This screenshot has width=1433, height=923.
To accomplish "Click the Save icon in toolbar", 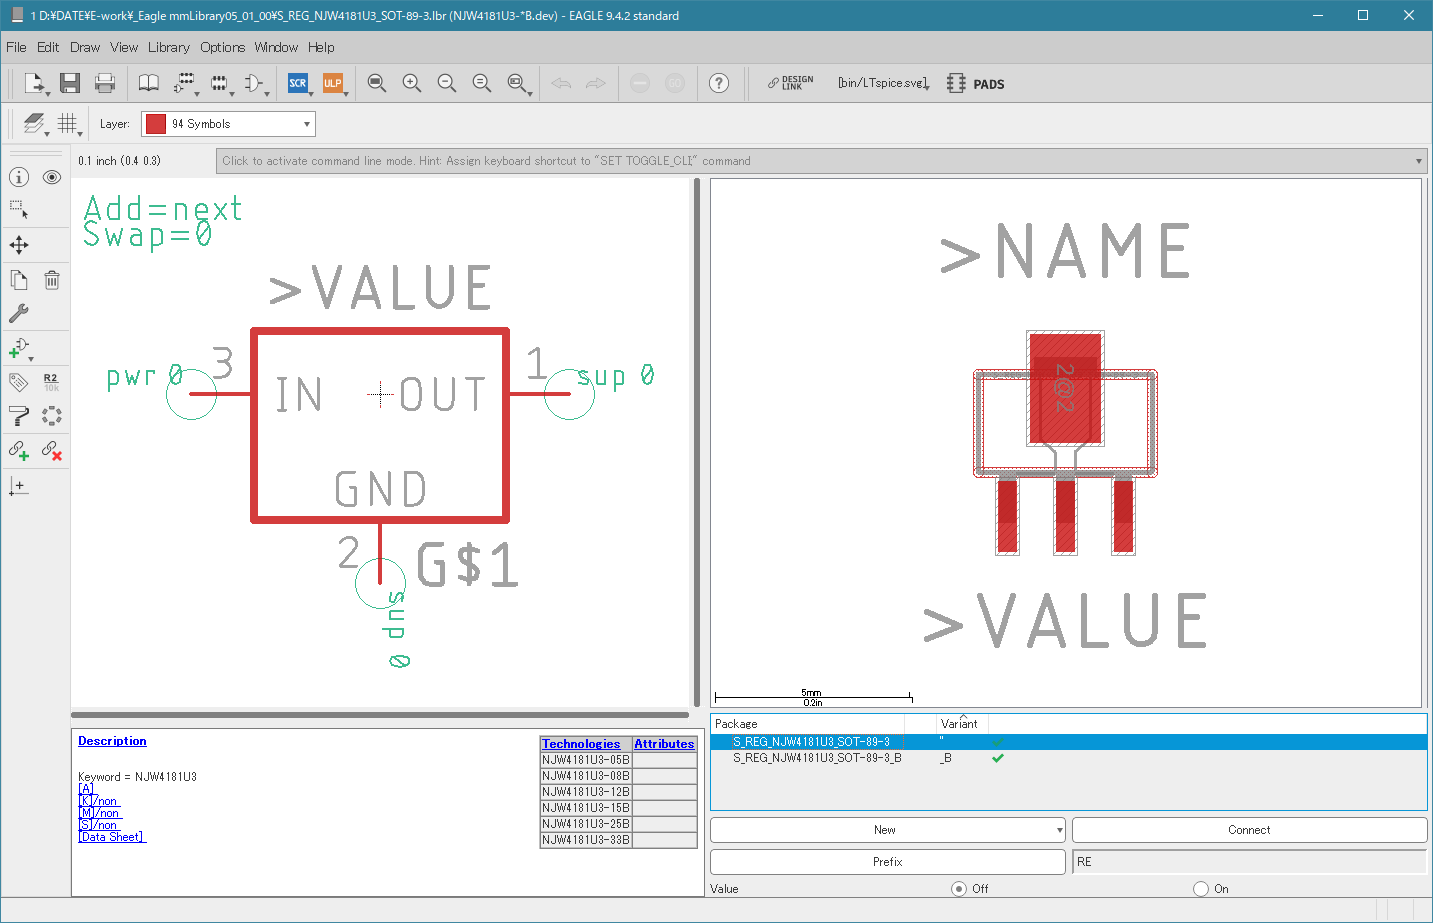I will [x=69, y=83].
